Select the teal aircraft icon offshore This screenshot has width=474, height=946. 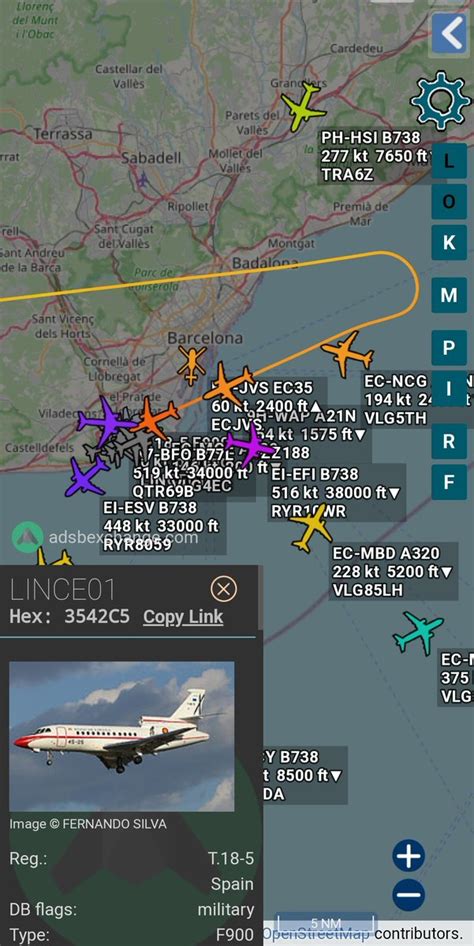pos(419,632)
